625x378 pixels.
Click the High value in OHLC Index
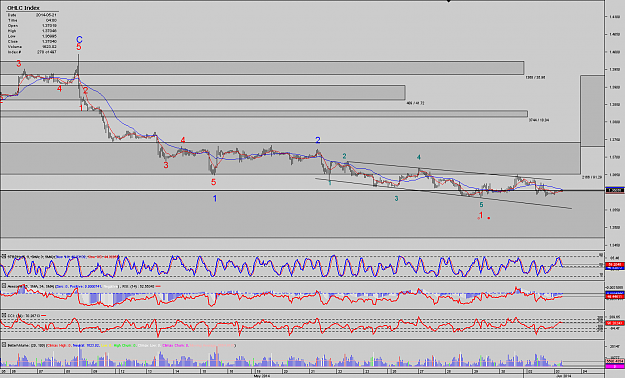pos(49,31)
